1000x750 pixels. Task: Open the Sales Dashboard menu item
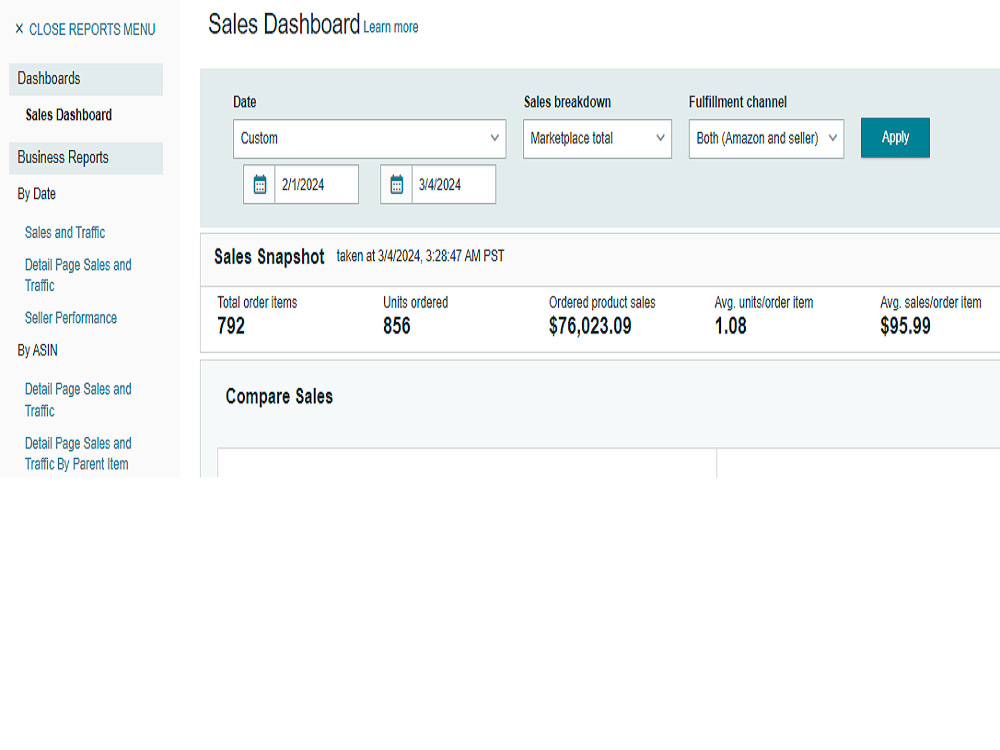[68, 115]
